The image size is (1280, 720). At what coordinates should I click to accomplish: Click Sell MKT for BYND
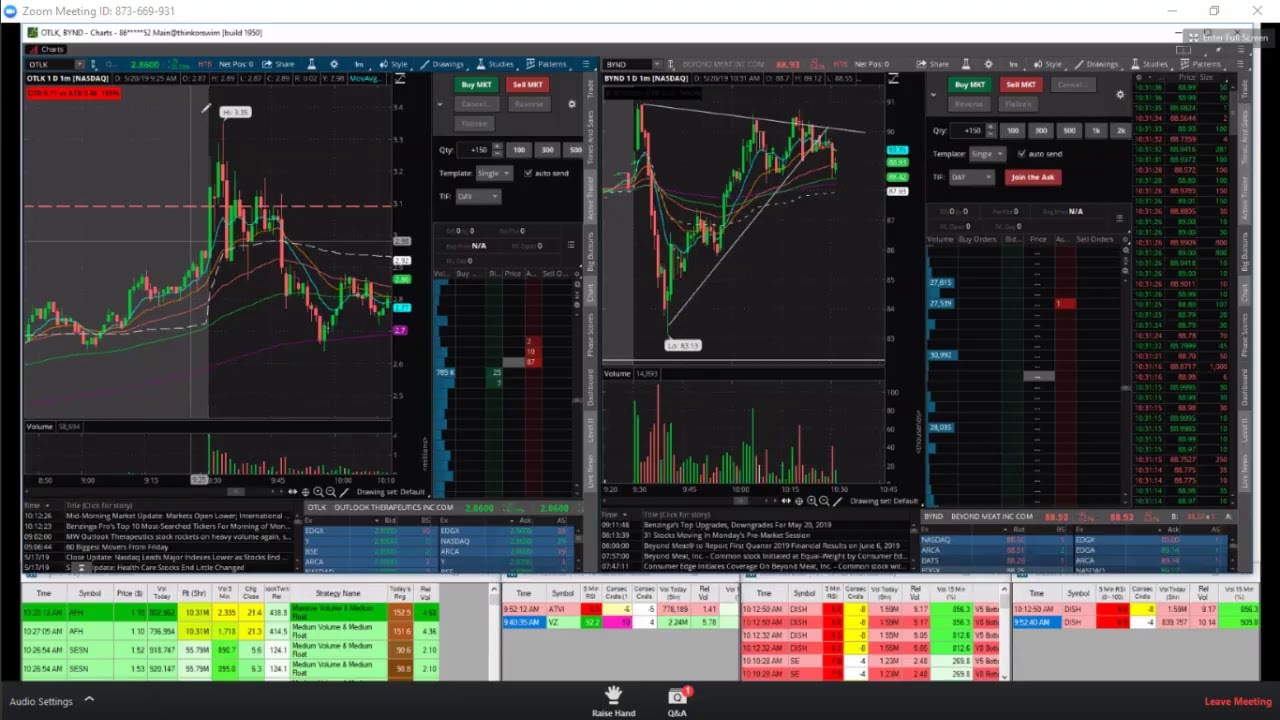click(1021, 85)
